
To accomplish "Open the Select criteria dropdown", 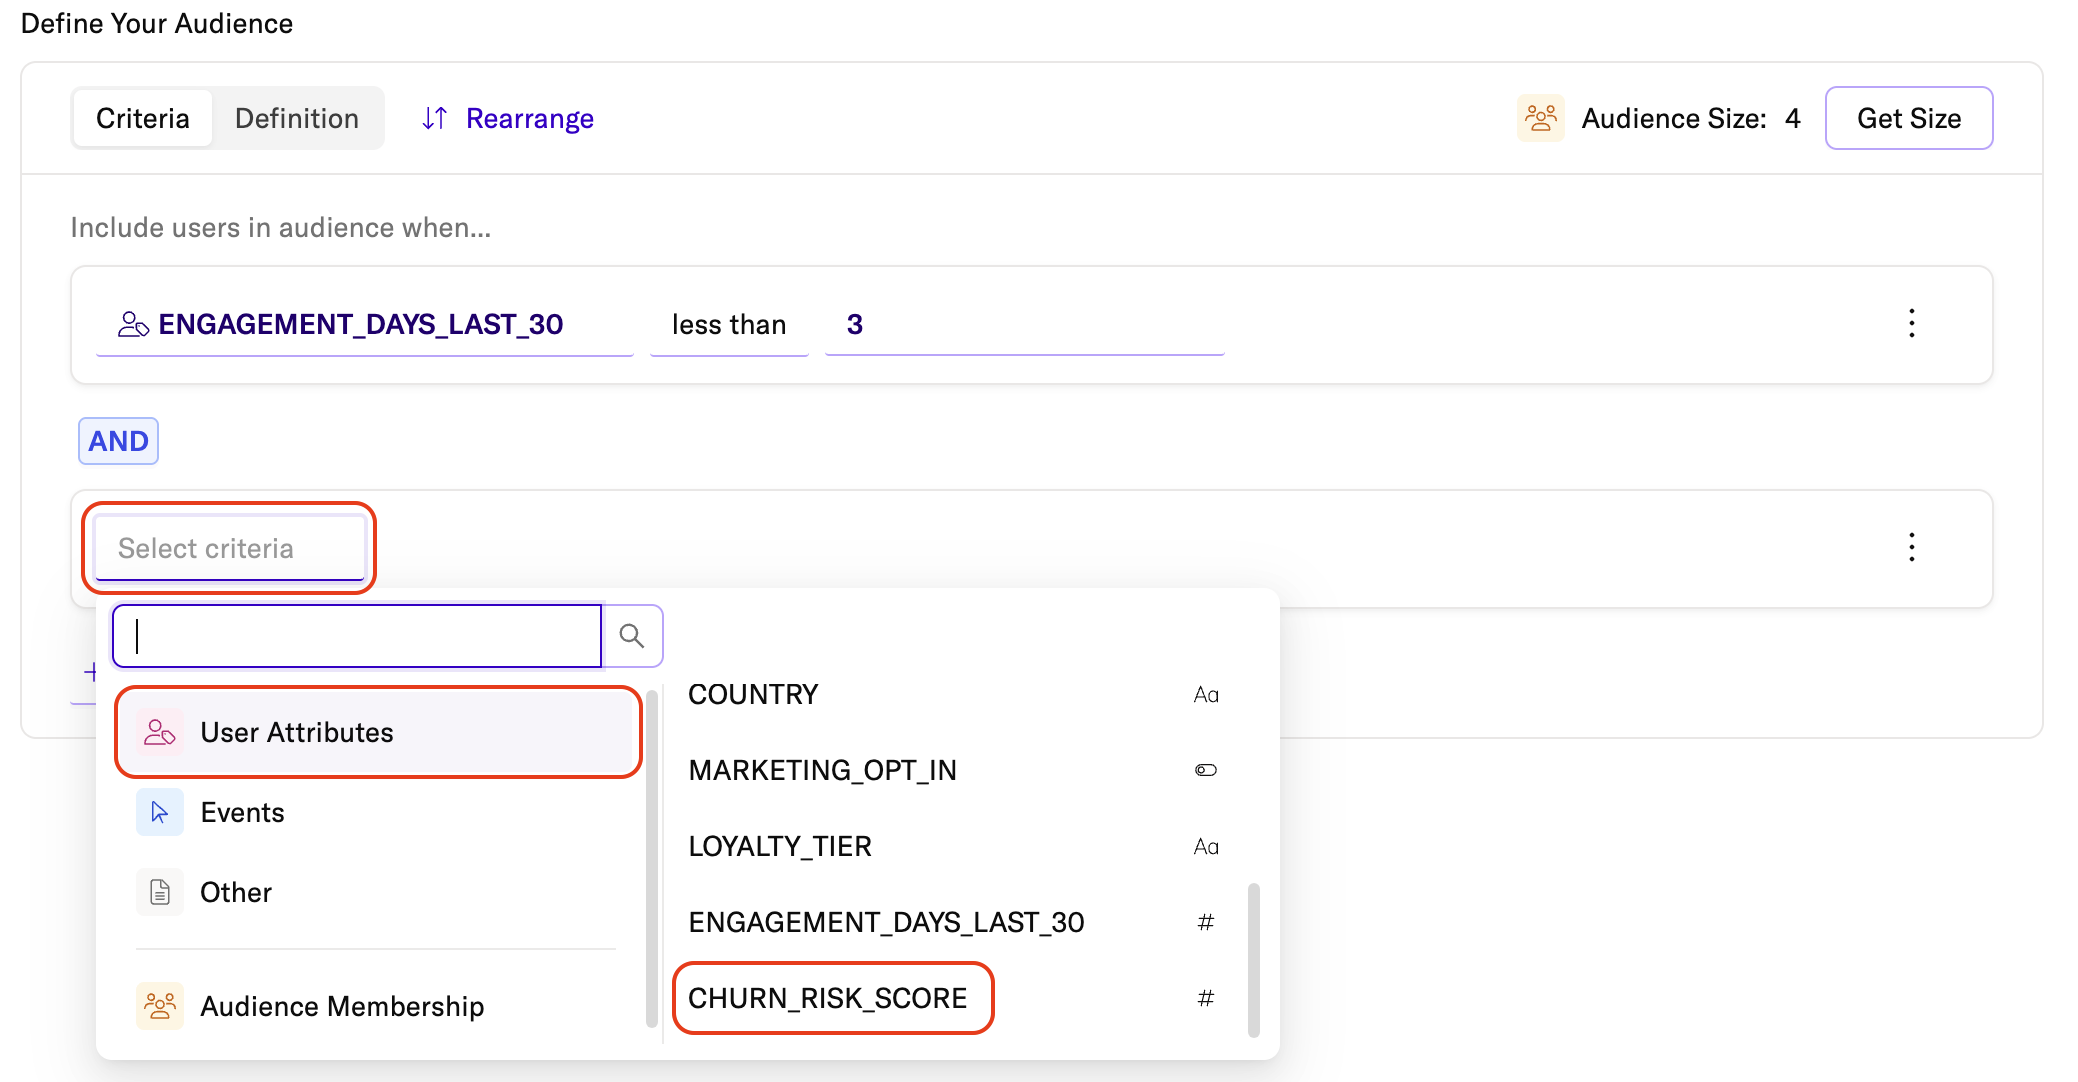I will click(x=230, y=548).
